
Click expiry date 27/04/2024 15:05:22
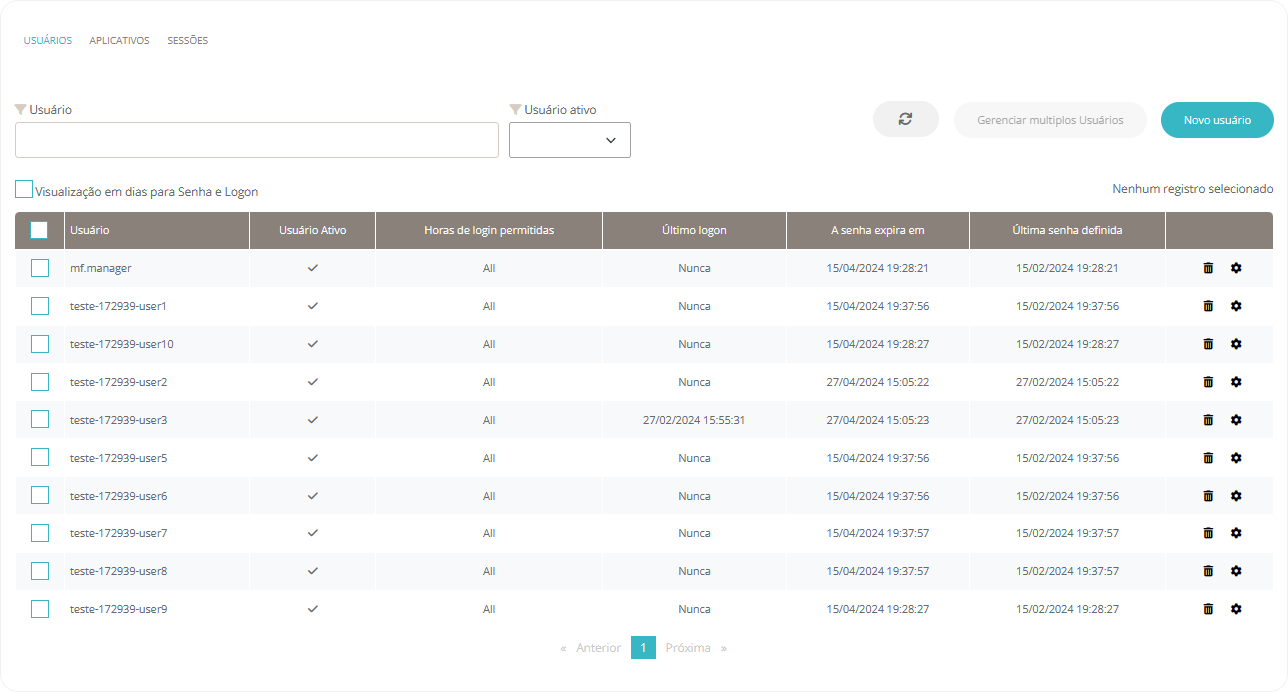click(x=878, y=382)
